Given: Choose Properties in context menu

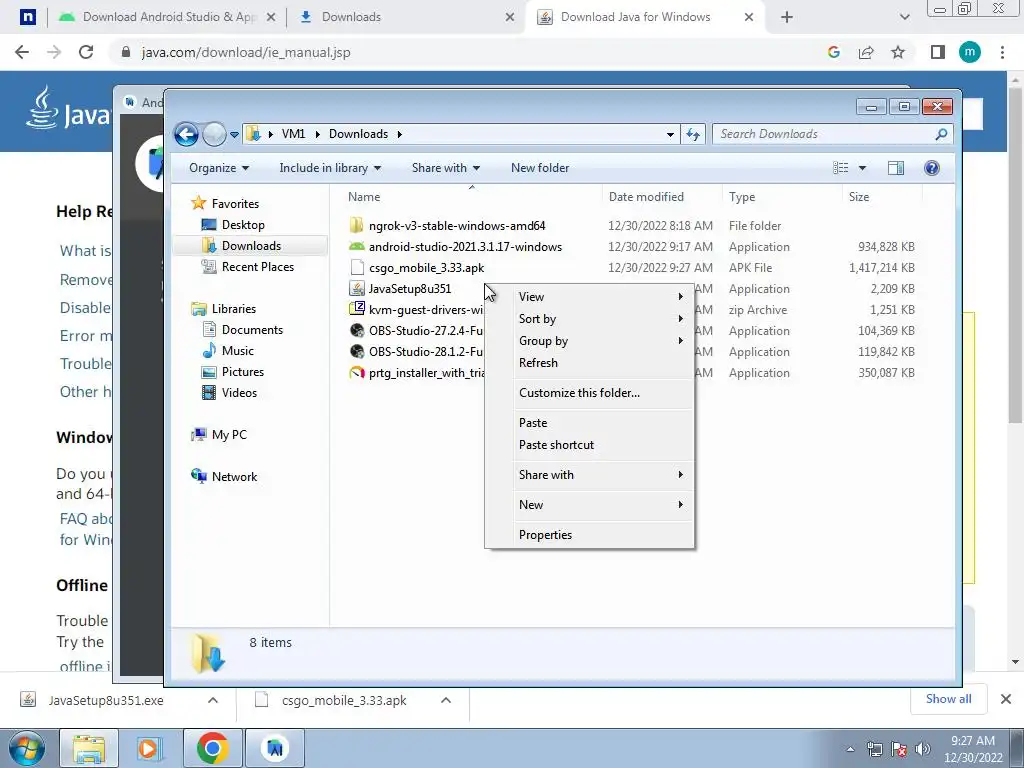Looking at the screenshot, I should coord(589,535).
